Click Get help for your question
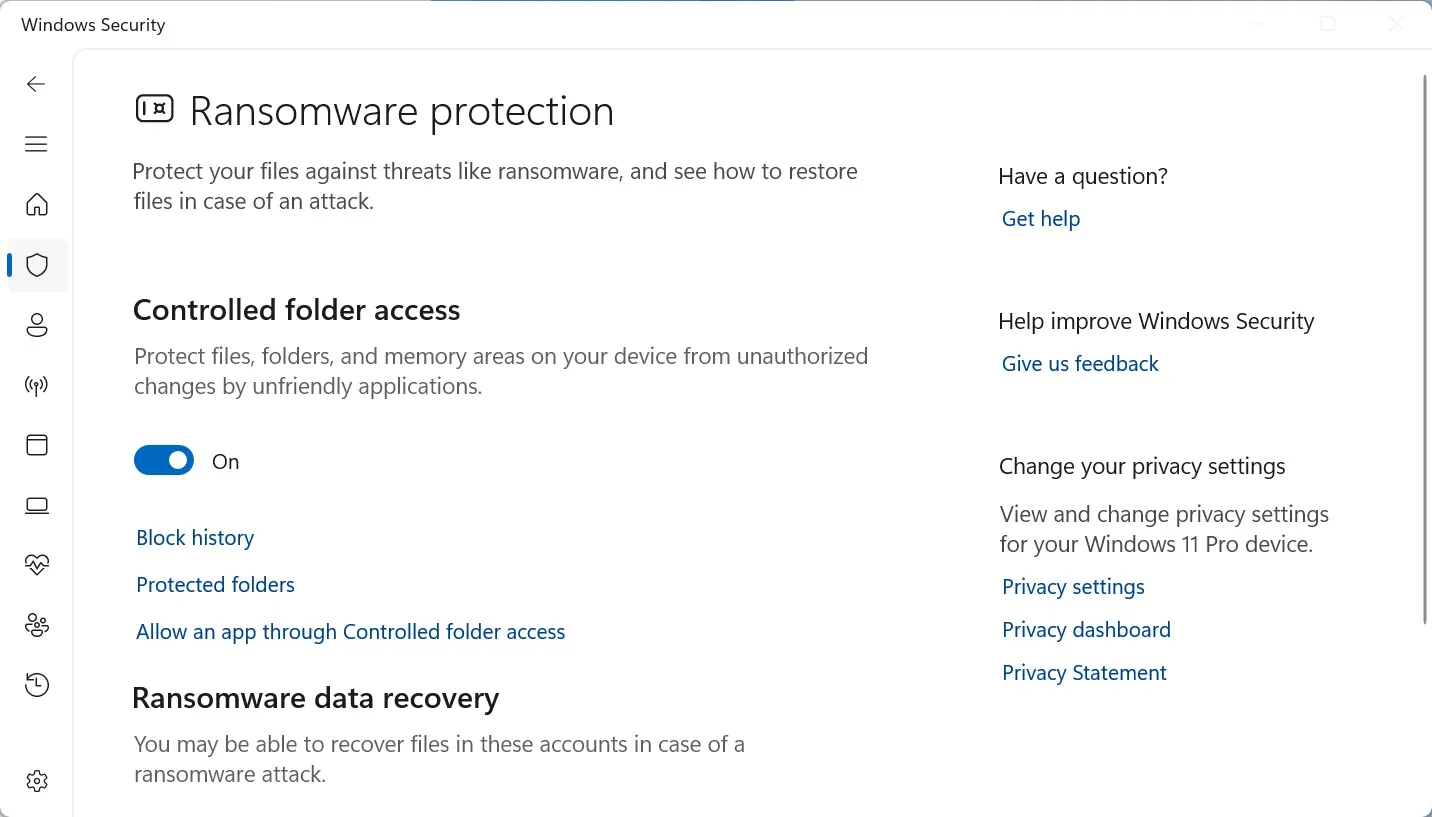Viewport: 1432px width, 817px height. click(x=1040, y=218)
